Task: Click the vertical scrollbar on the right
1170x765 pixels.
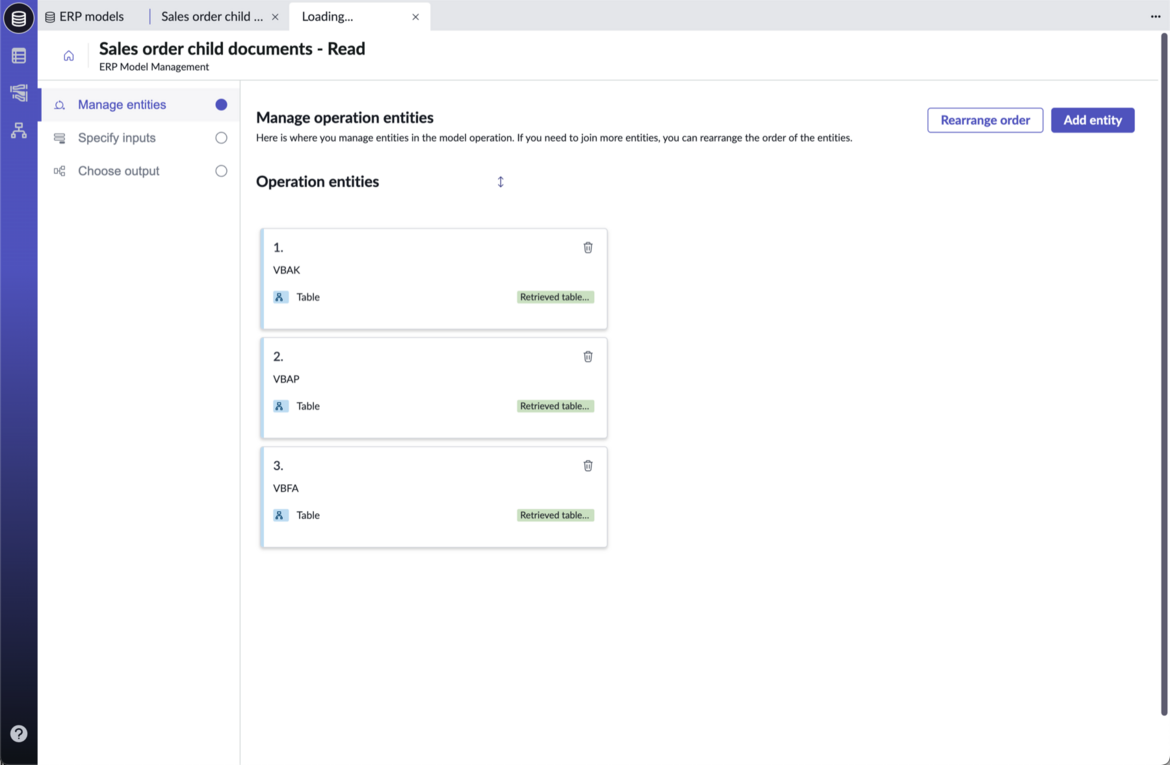Action: pyautogui.click(x=1164, y=375)
